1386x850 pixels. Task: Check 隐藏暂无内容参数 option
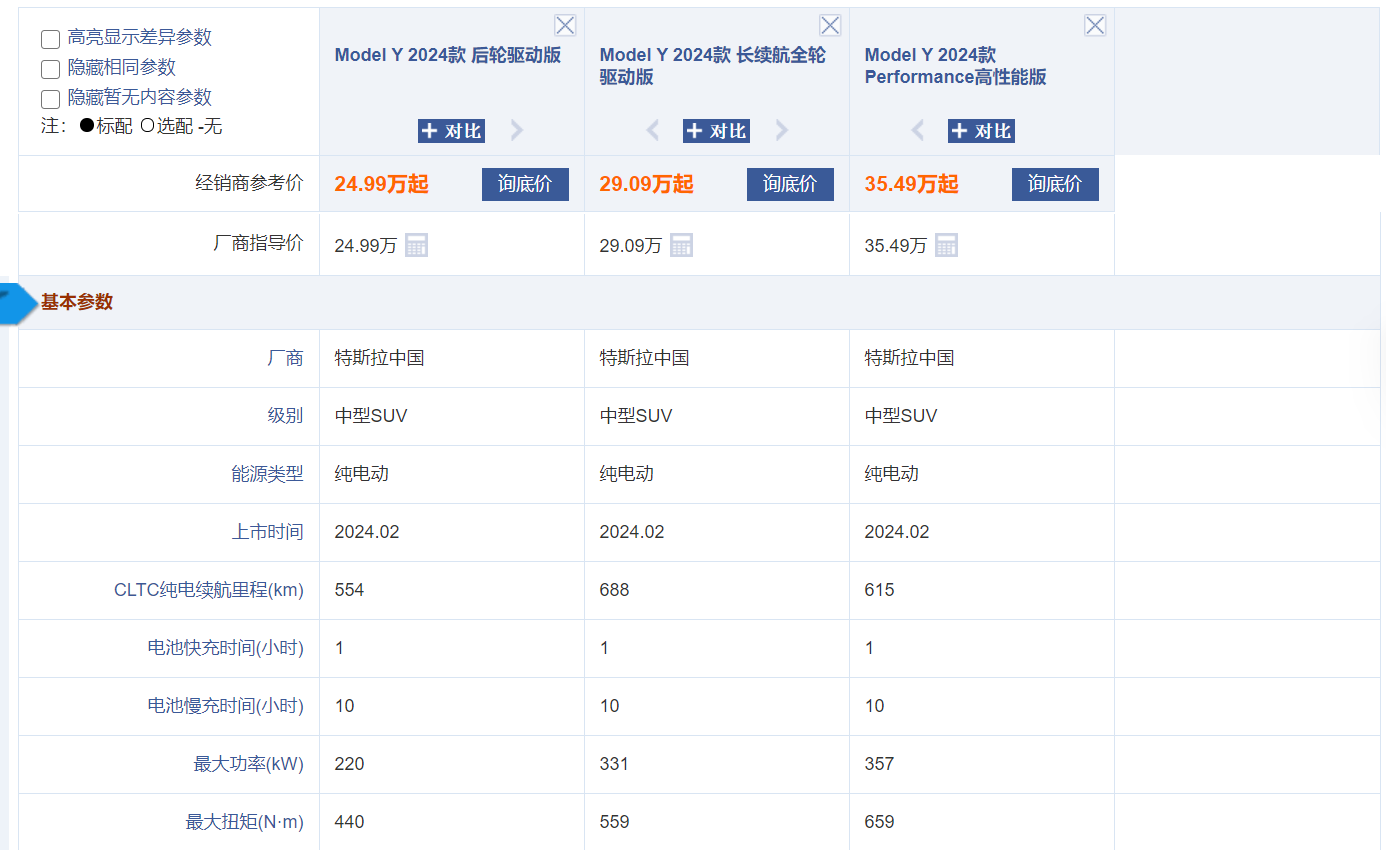tap(50, 100)
